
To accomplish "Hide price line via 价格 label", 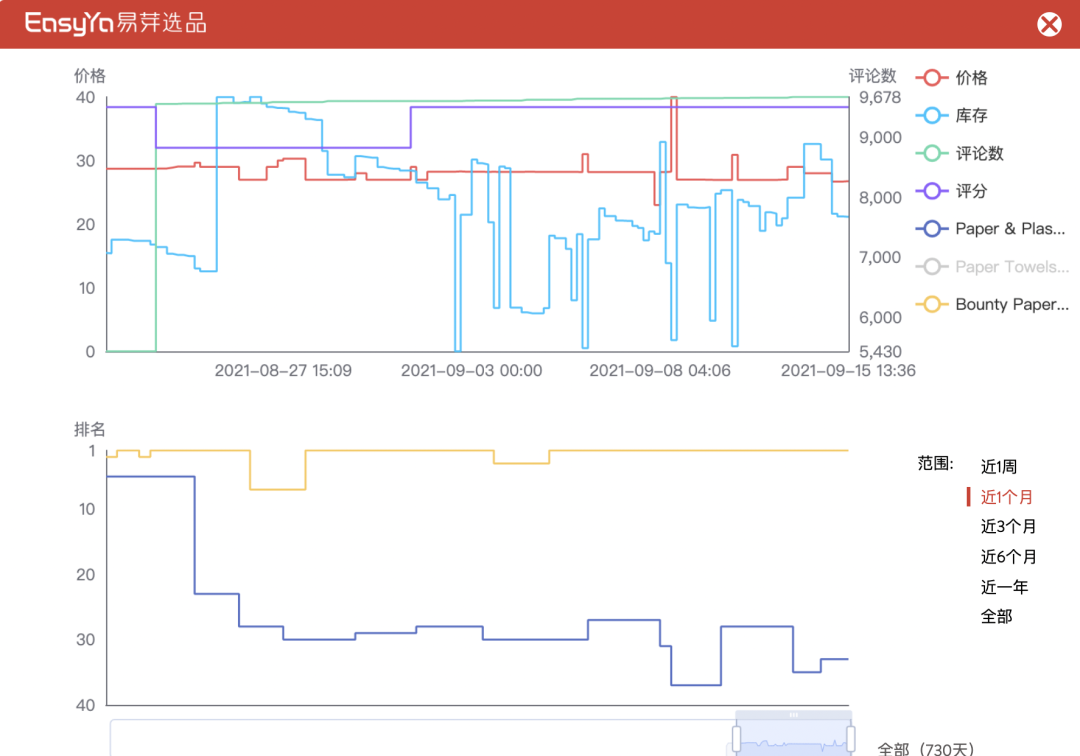I will coord(971,78).
